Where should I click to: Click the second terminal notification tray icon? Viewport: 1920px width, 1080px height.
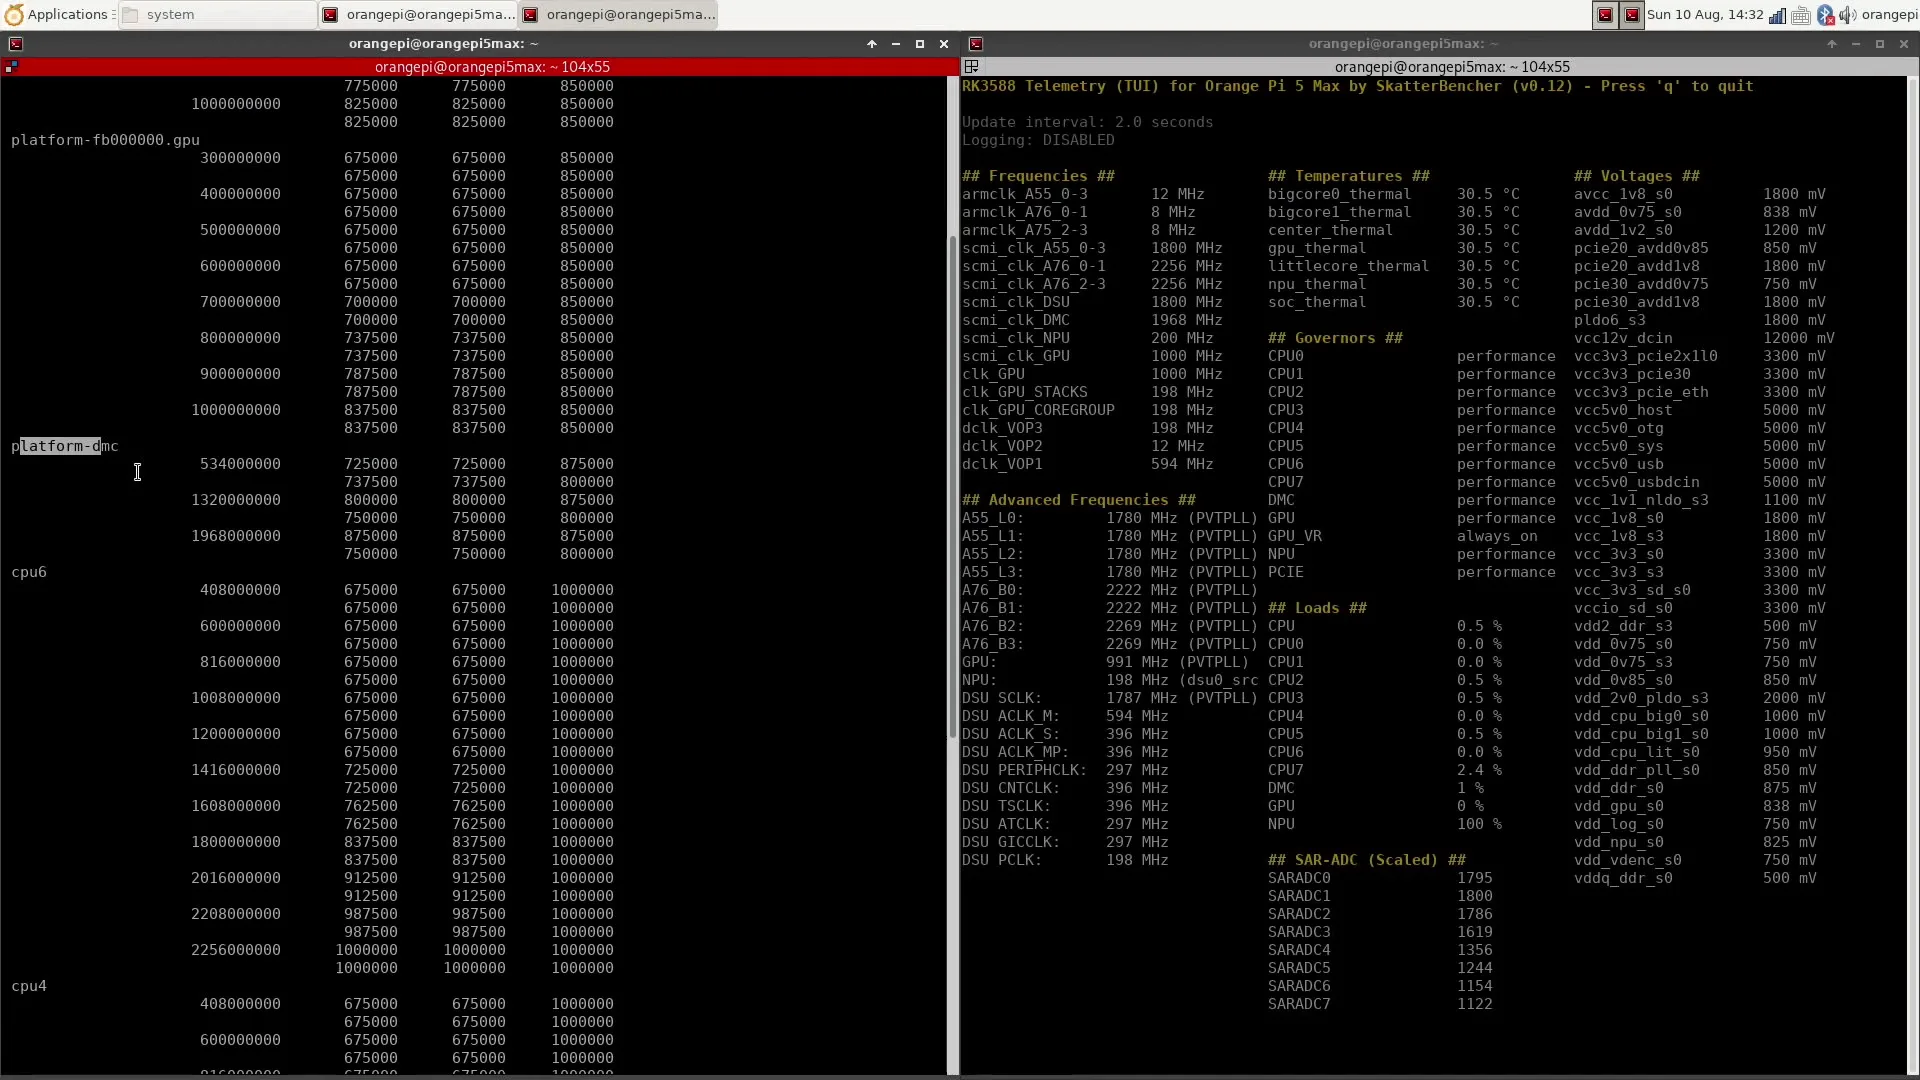1632,15
